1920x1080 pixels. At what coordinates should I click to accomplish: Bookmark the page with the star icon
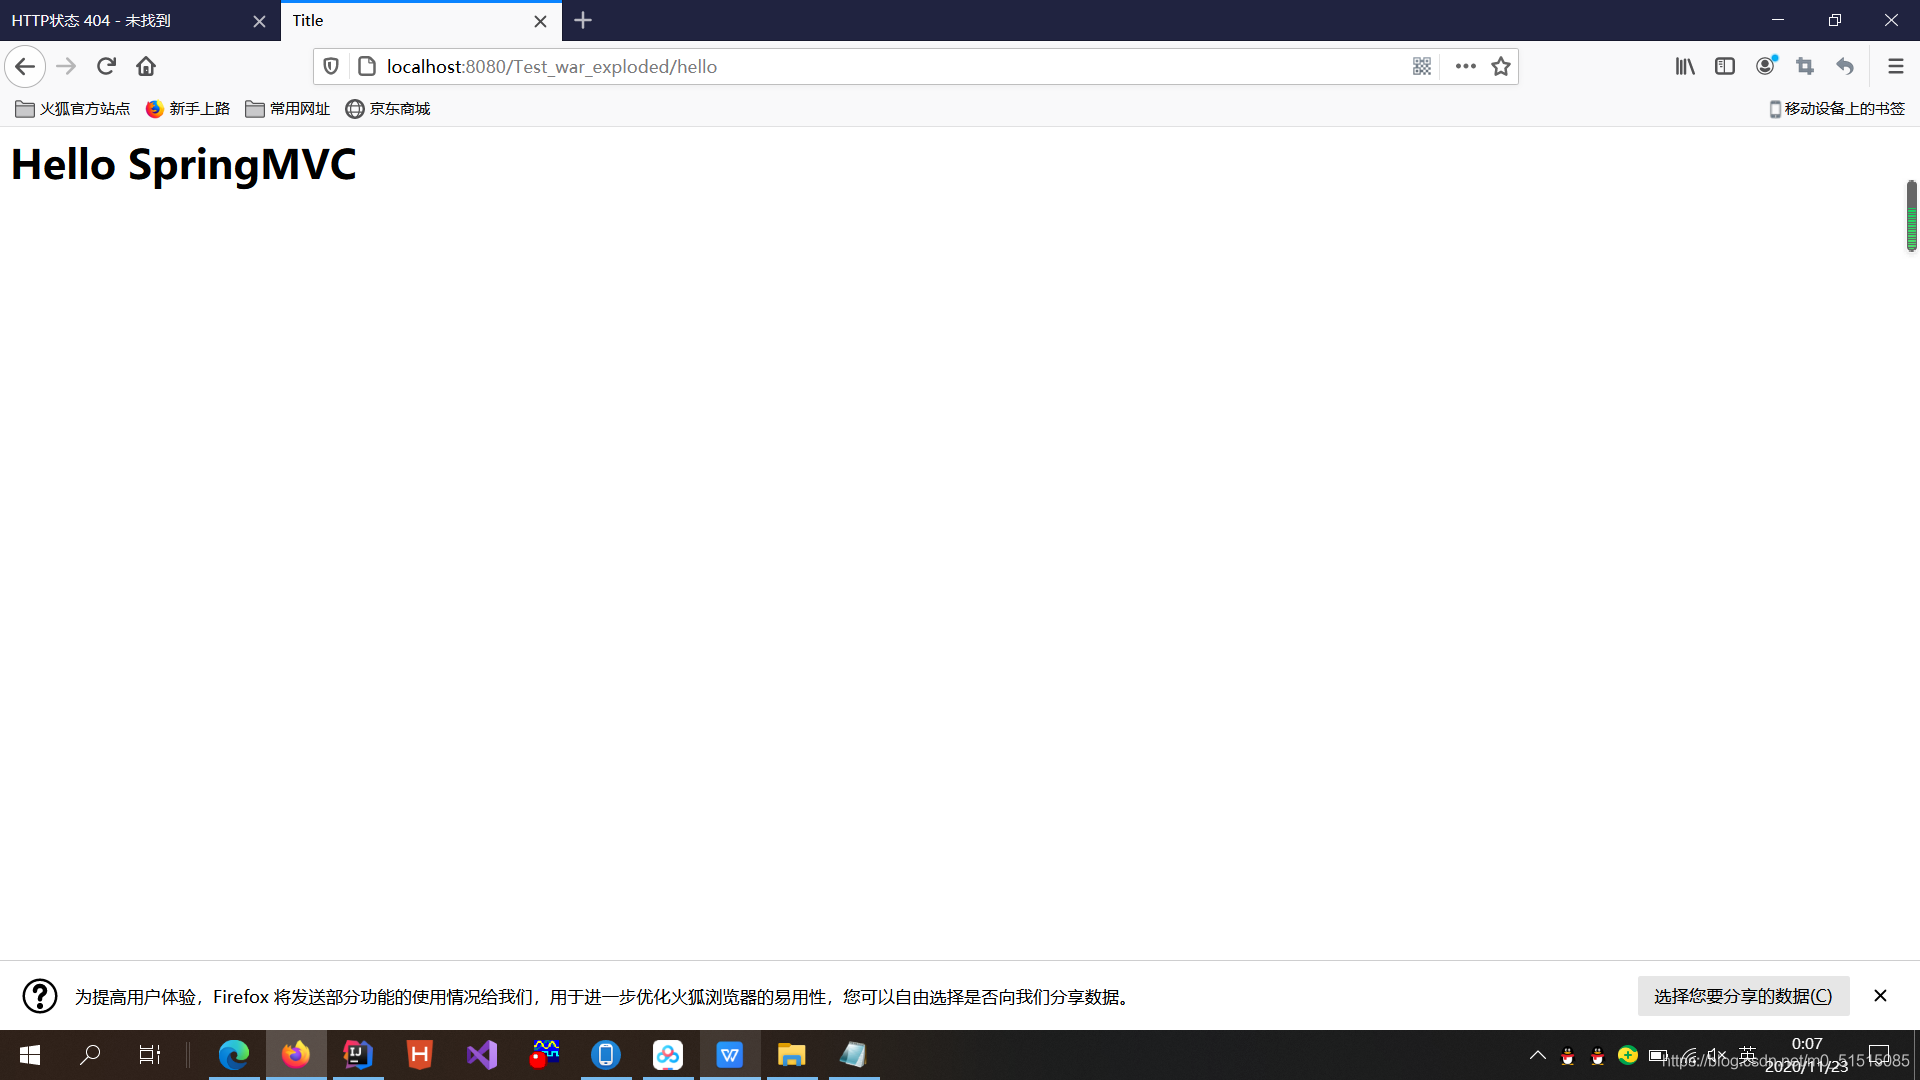1501,66
